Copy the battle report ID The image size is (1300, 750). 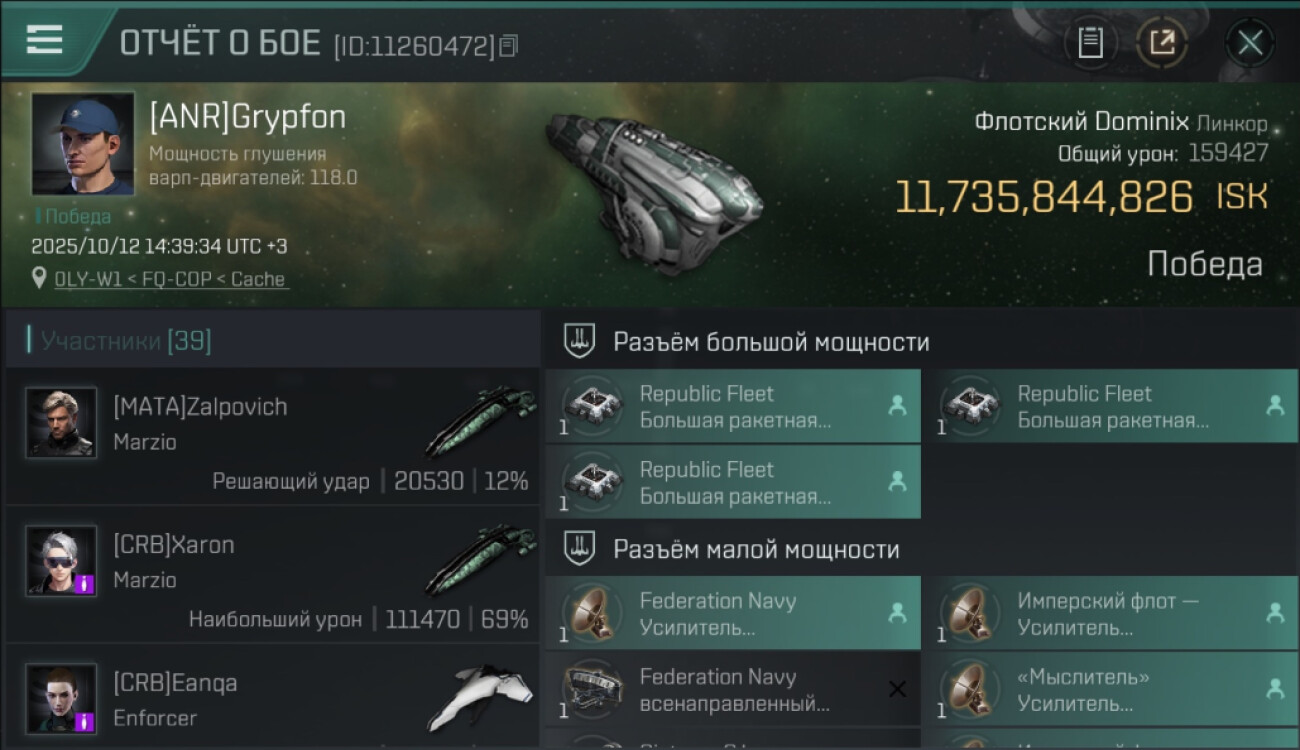pyautogui.click(x=509, y=45)
